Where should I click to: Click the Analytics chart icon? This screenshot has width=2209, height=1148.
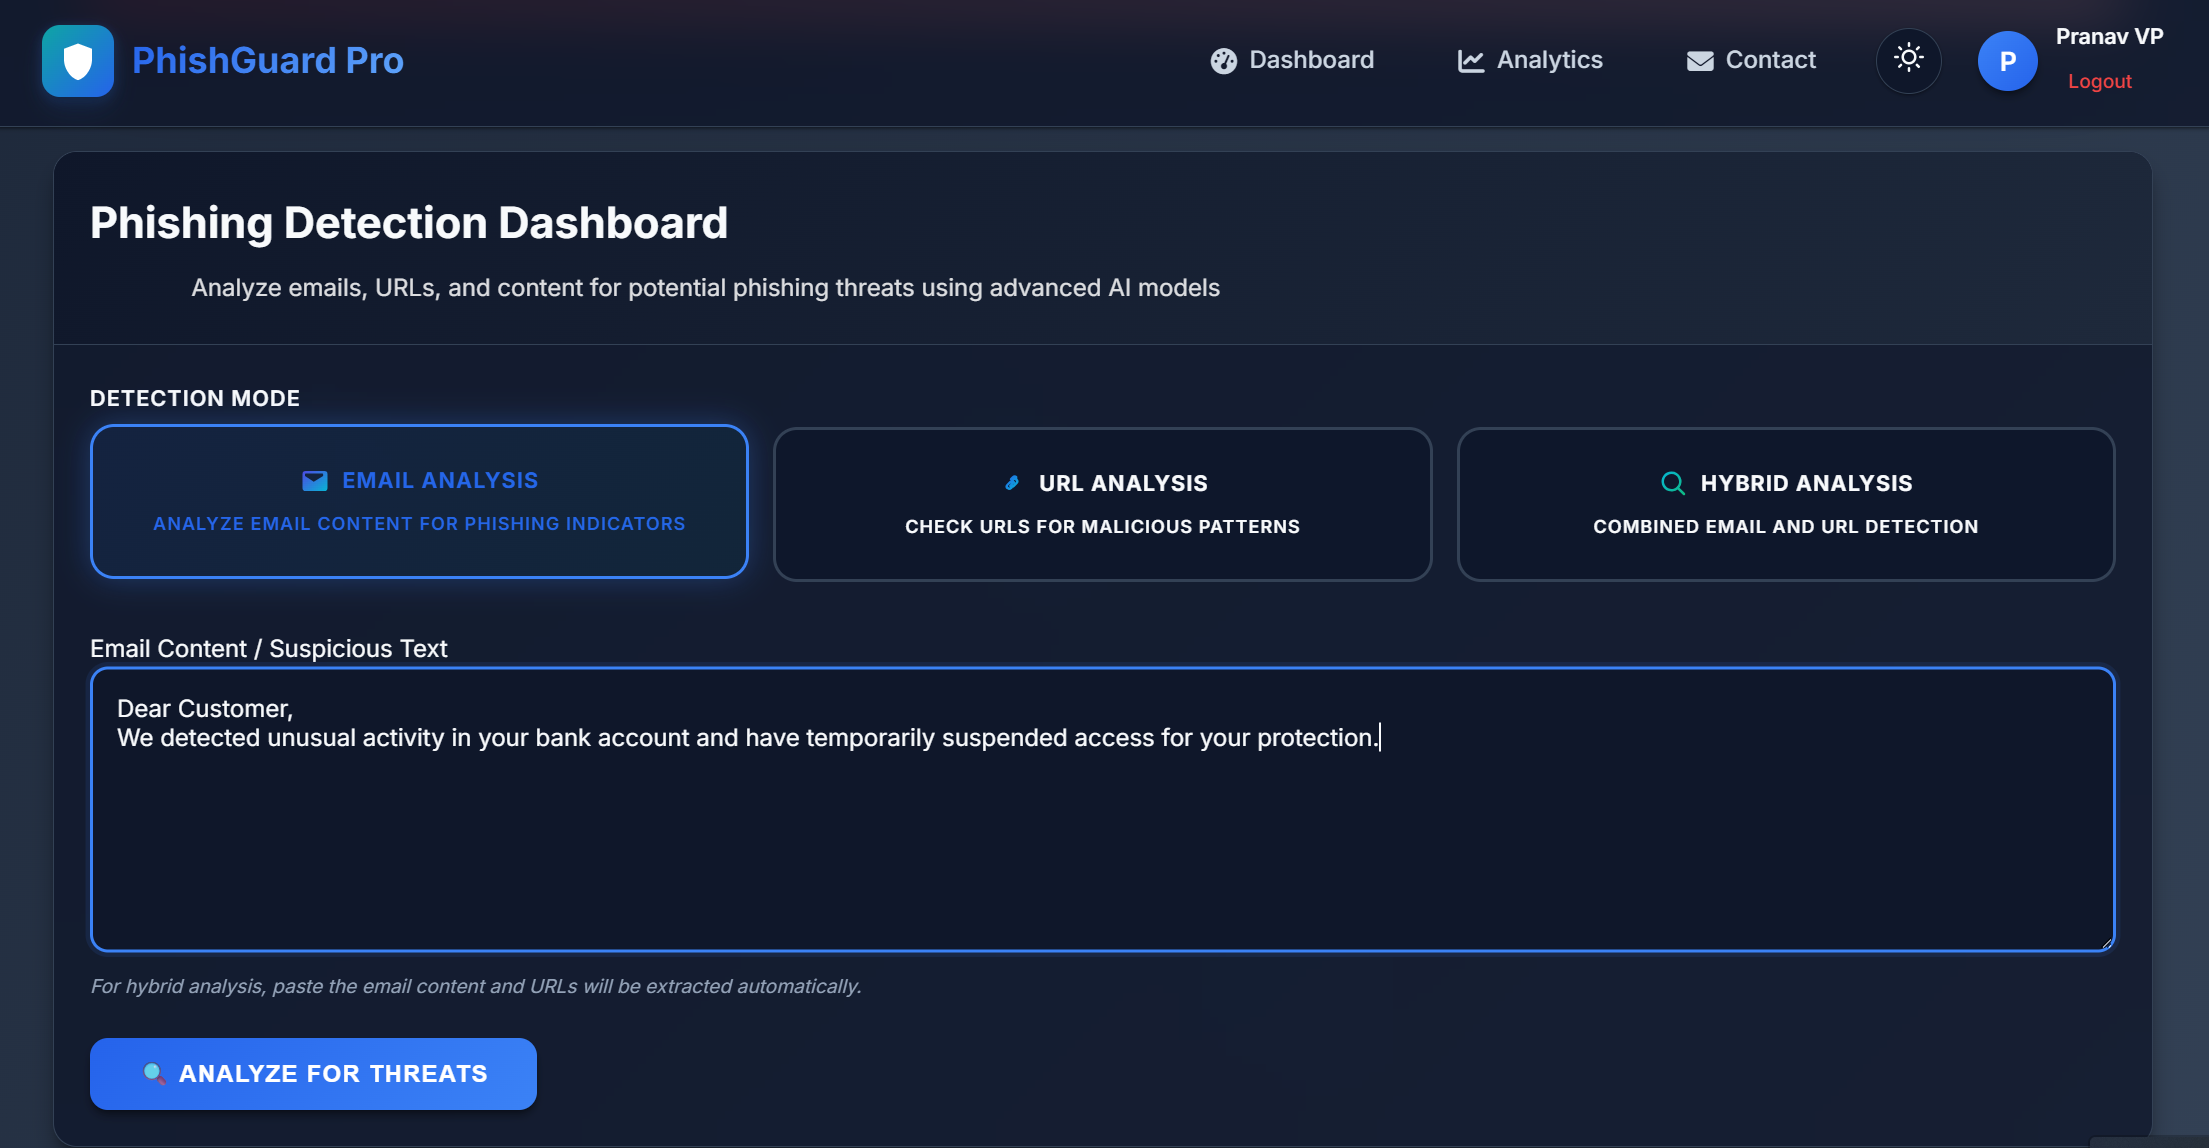tap(1471, 61)
